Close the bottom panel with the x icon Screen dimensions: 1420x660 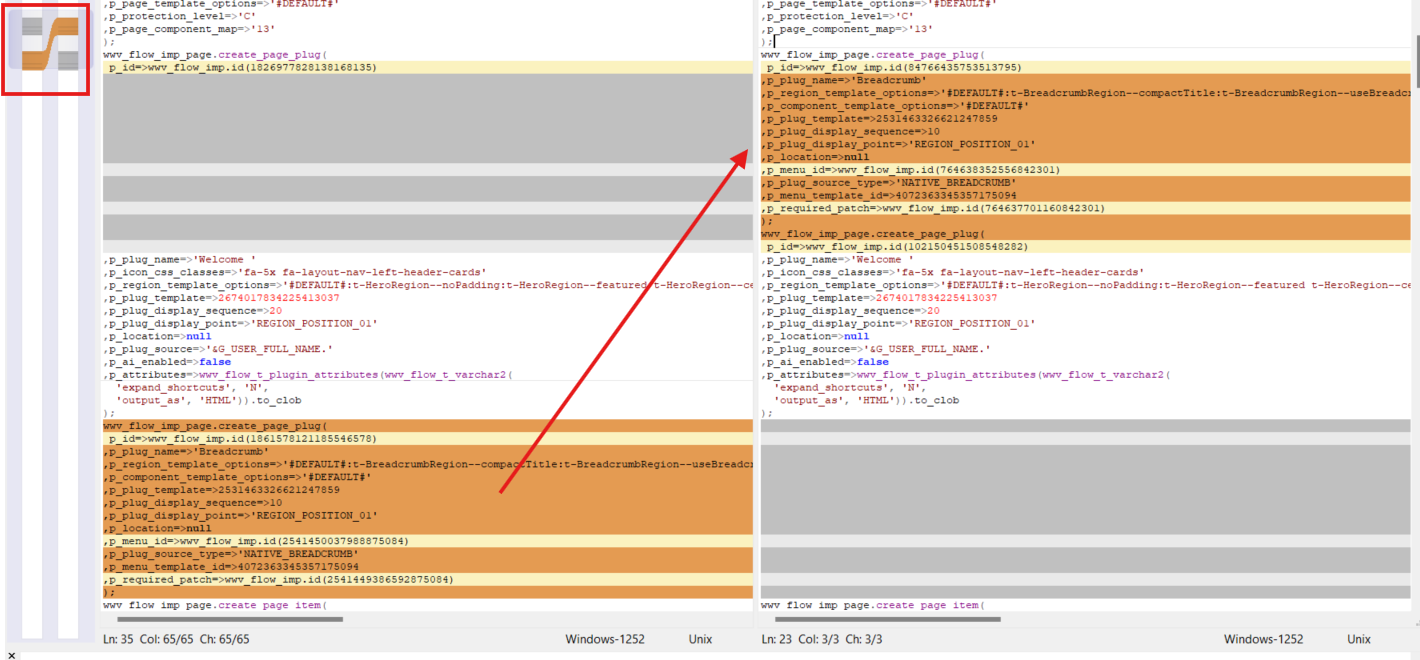coord(11,655)
